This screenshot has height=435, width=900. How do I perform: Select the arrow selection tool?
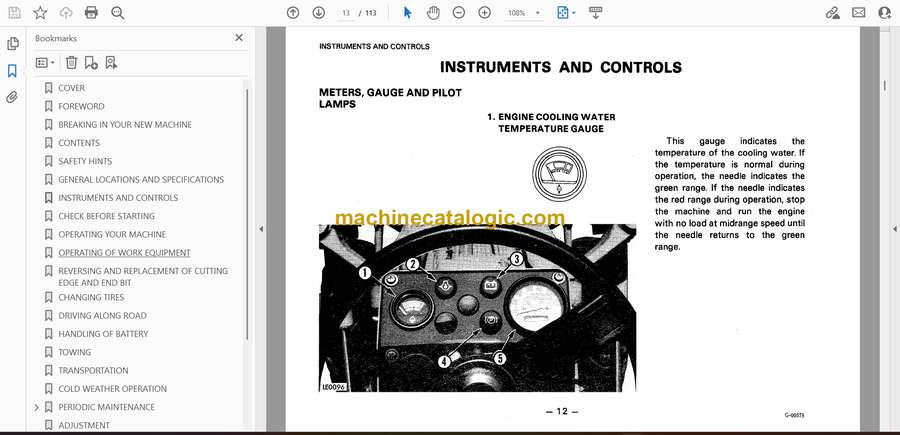408,13
